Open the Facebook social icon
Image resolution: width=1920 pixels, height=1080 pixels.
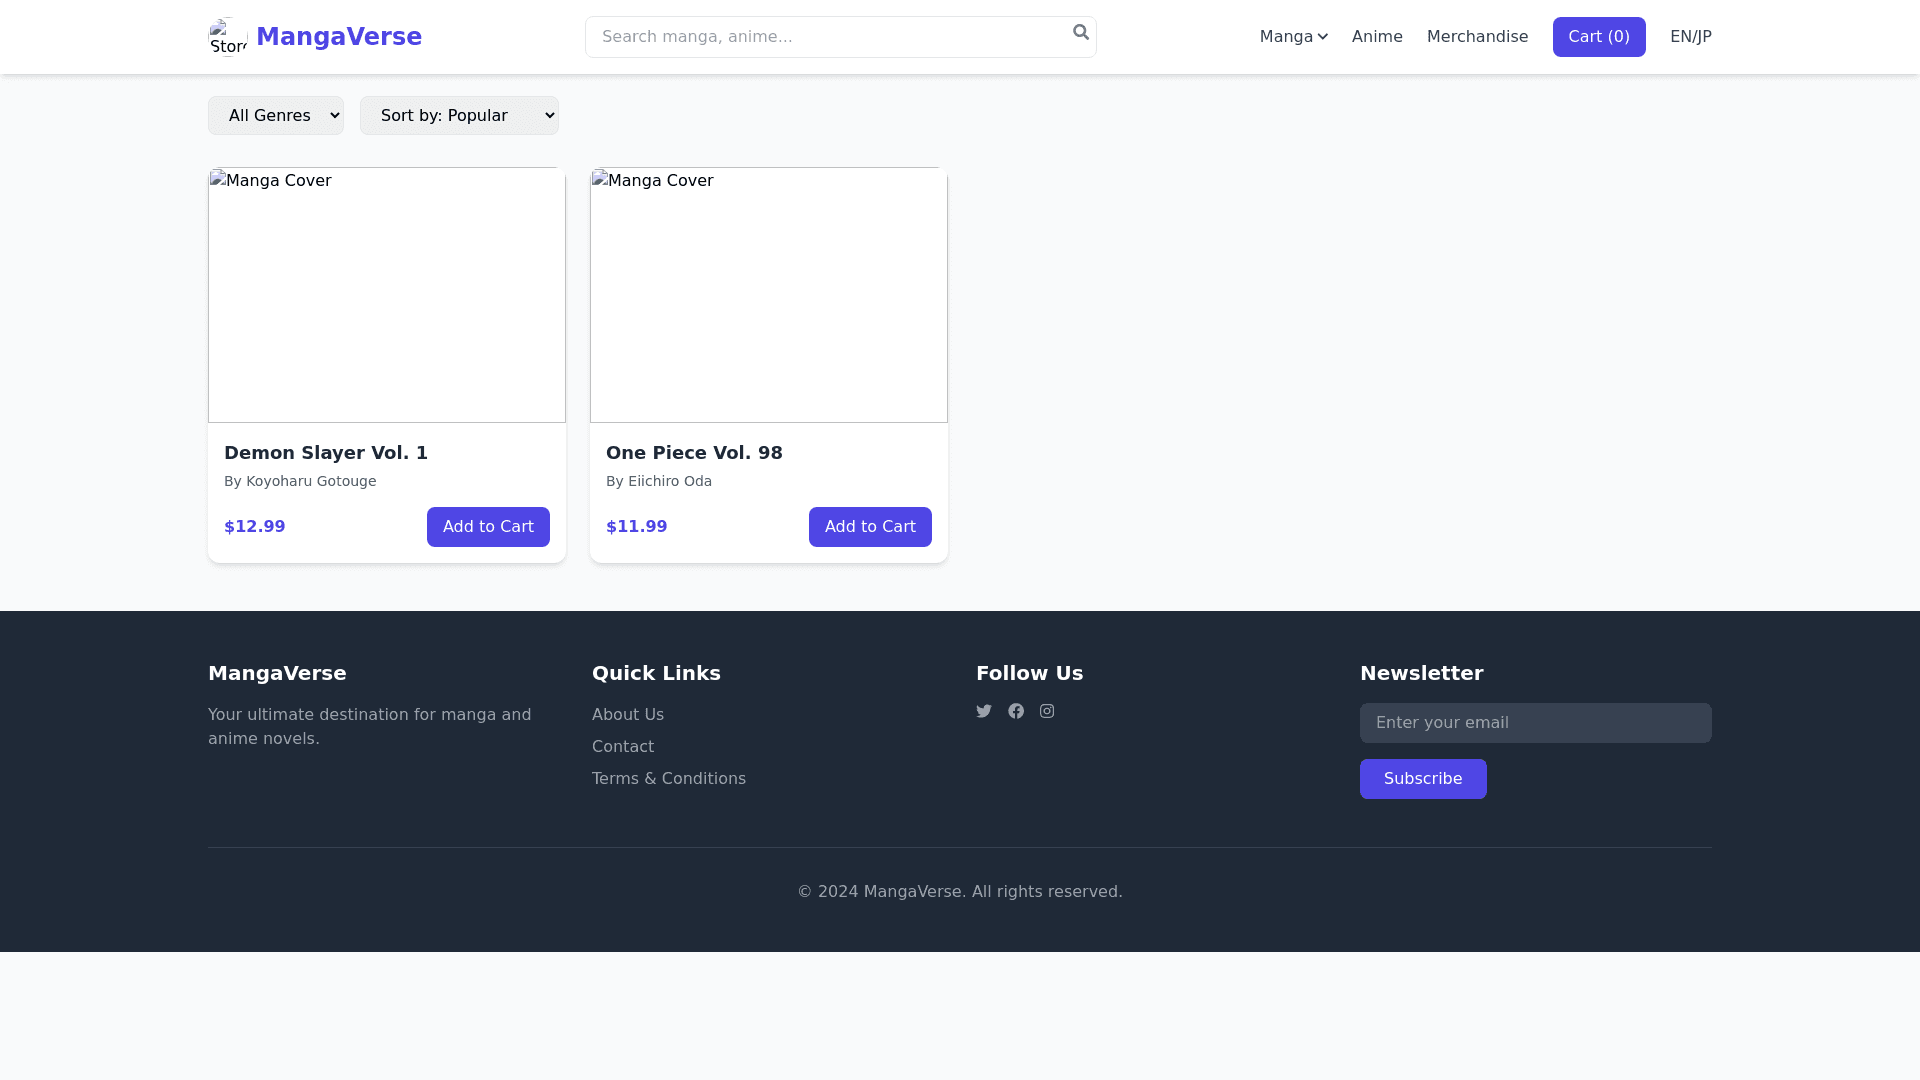[1016, 711]
